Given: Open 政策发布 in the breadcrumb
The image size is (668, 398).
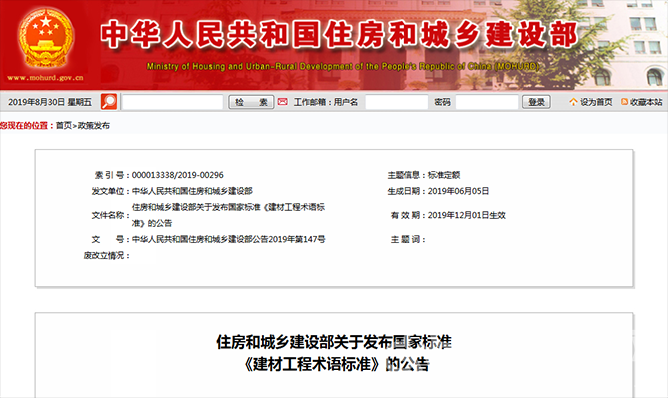Looking at the screenshot, I should [x=94, y=125].
